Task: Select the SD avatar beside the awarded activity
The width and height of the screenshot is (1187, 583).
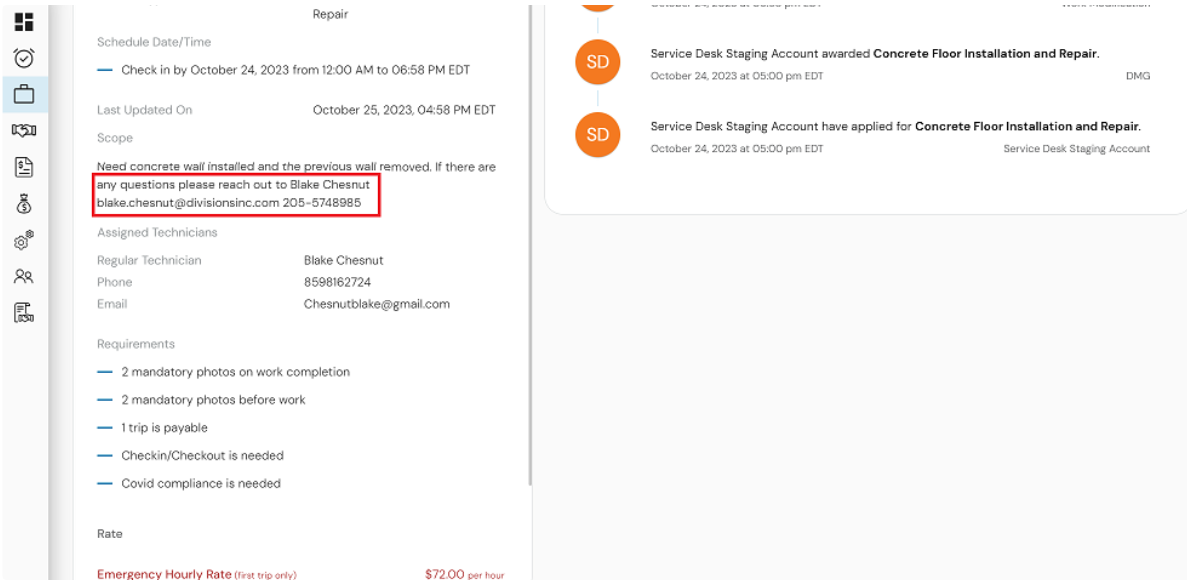Action: pyautogui.click(x=597, y=62)
